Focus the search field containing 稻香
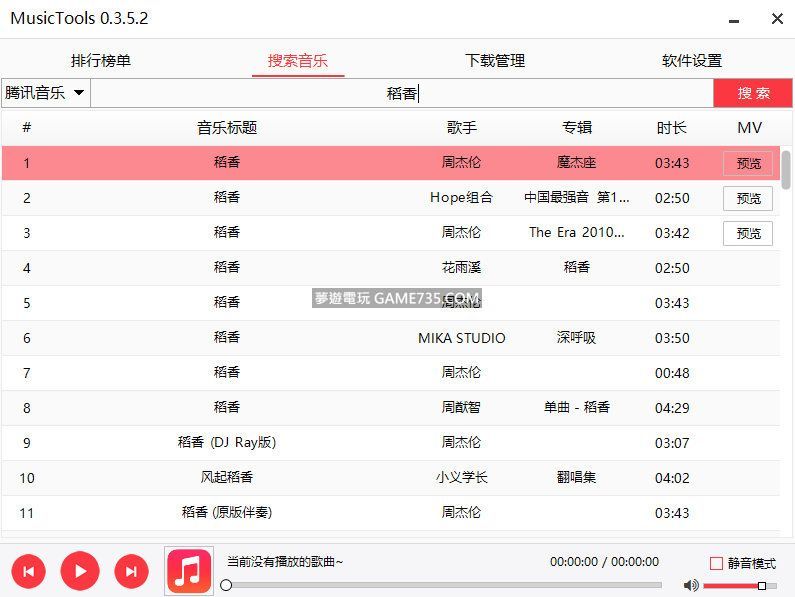The height and width of the screenshot is (597, 795). pyautogui.click(x=402, y=93)
